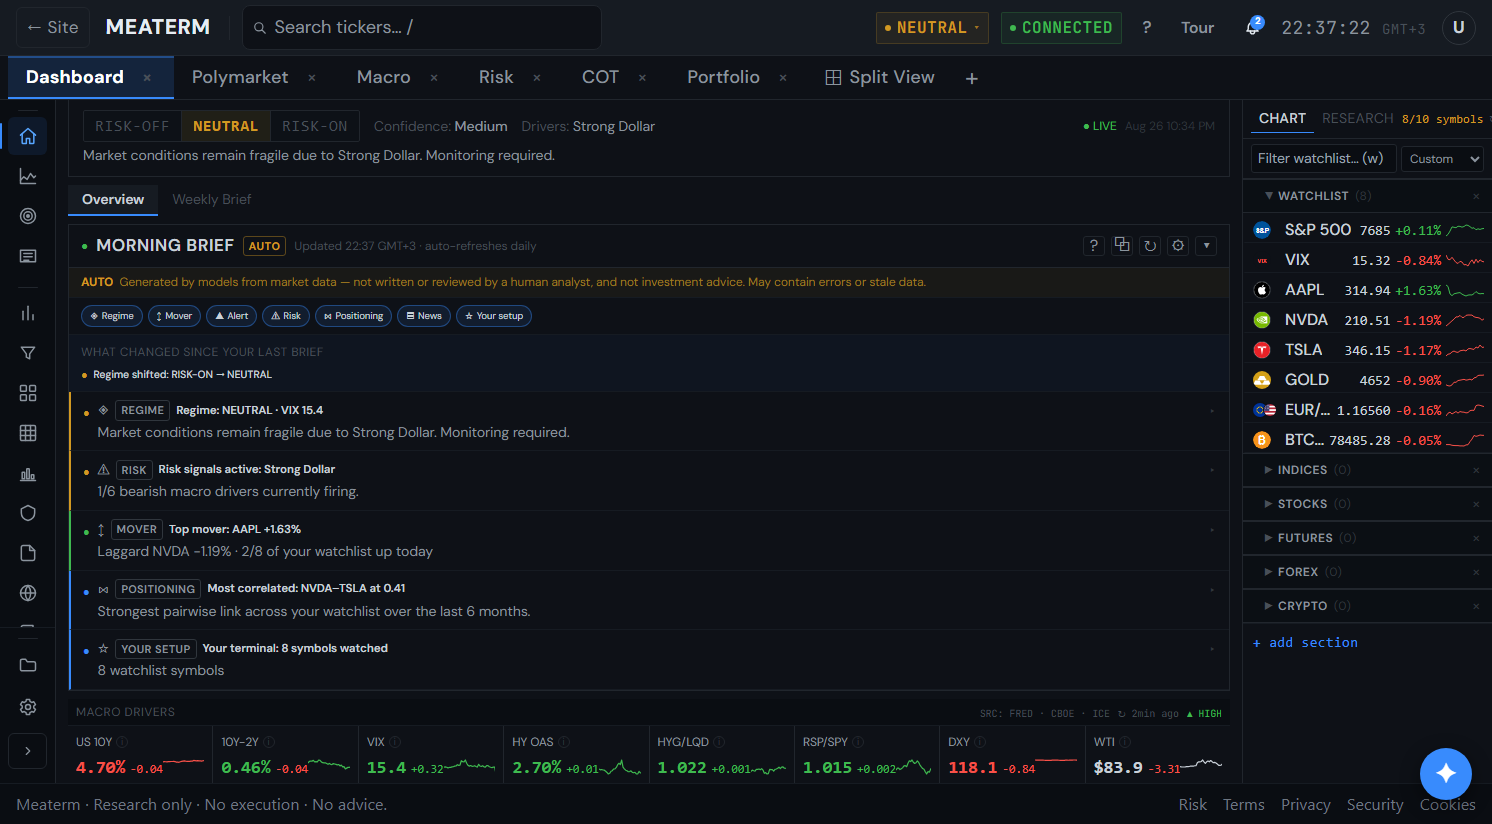This screenshot has width=1492, height=824.
Task: Open Morning Brief settings gear
Action: (1178, 245)
